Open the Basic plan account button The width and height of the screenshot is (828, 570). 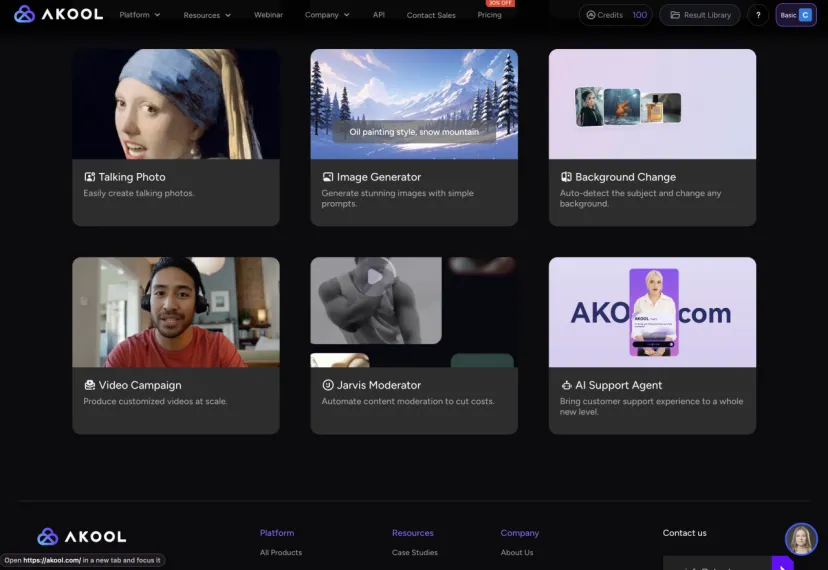tap(796, 15)
